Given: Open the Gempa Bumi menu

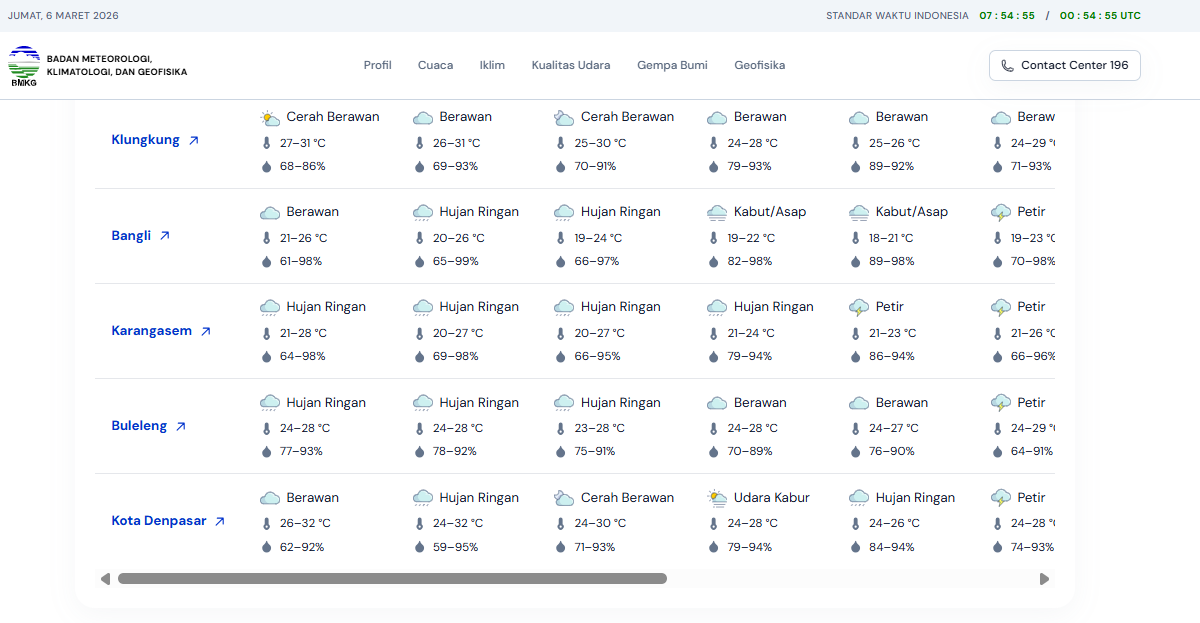Looking at the screenshot, I should pyautogui.click(x=672, y=66).
